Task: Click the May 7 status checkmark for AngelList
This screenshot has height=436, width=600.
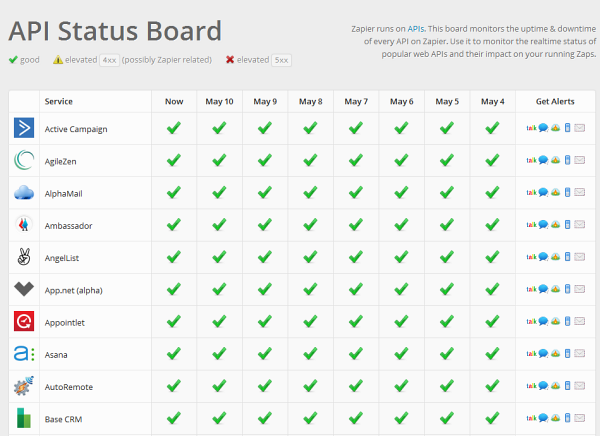Action: click(x=356, y=257)
